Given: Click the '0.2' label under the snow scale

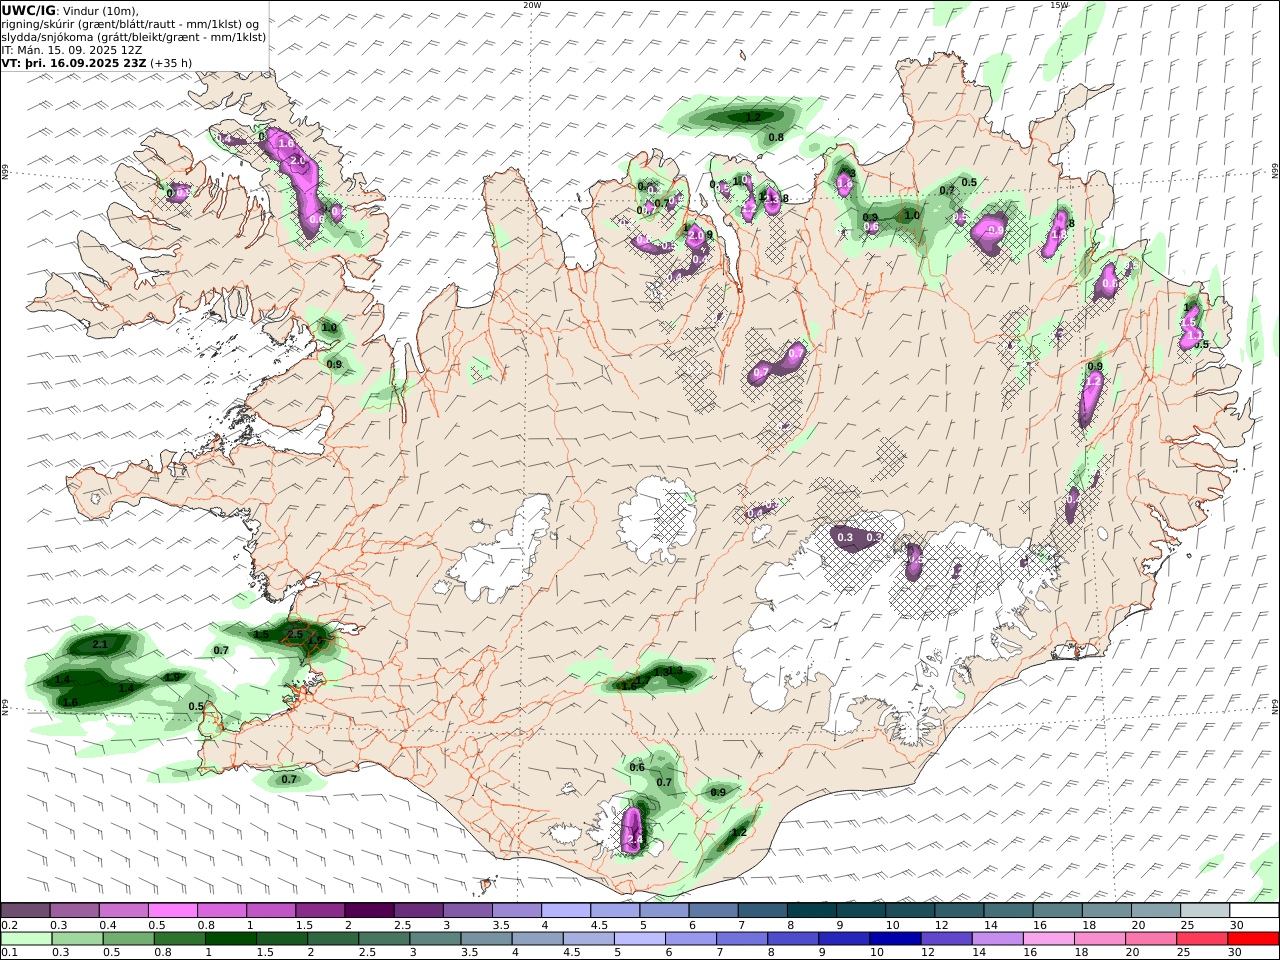Looking at the screenshot, I should point(10,926).
